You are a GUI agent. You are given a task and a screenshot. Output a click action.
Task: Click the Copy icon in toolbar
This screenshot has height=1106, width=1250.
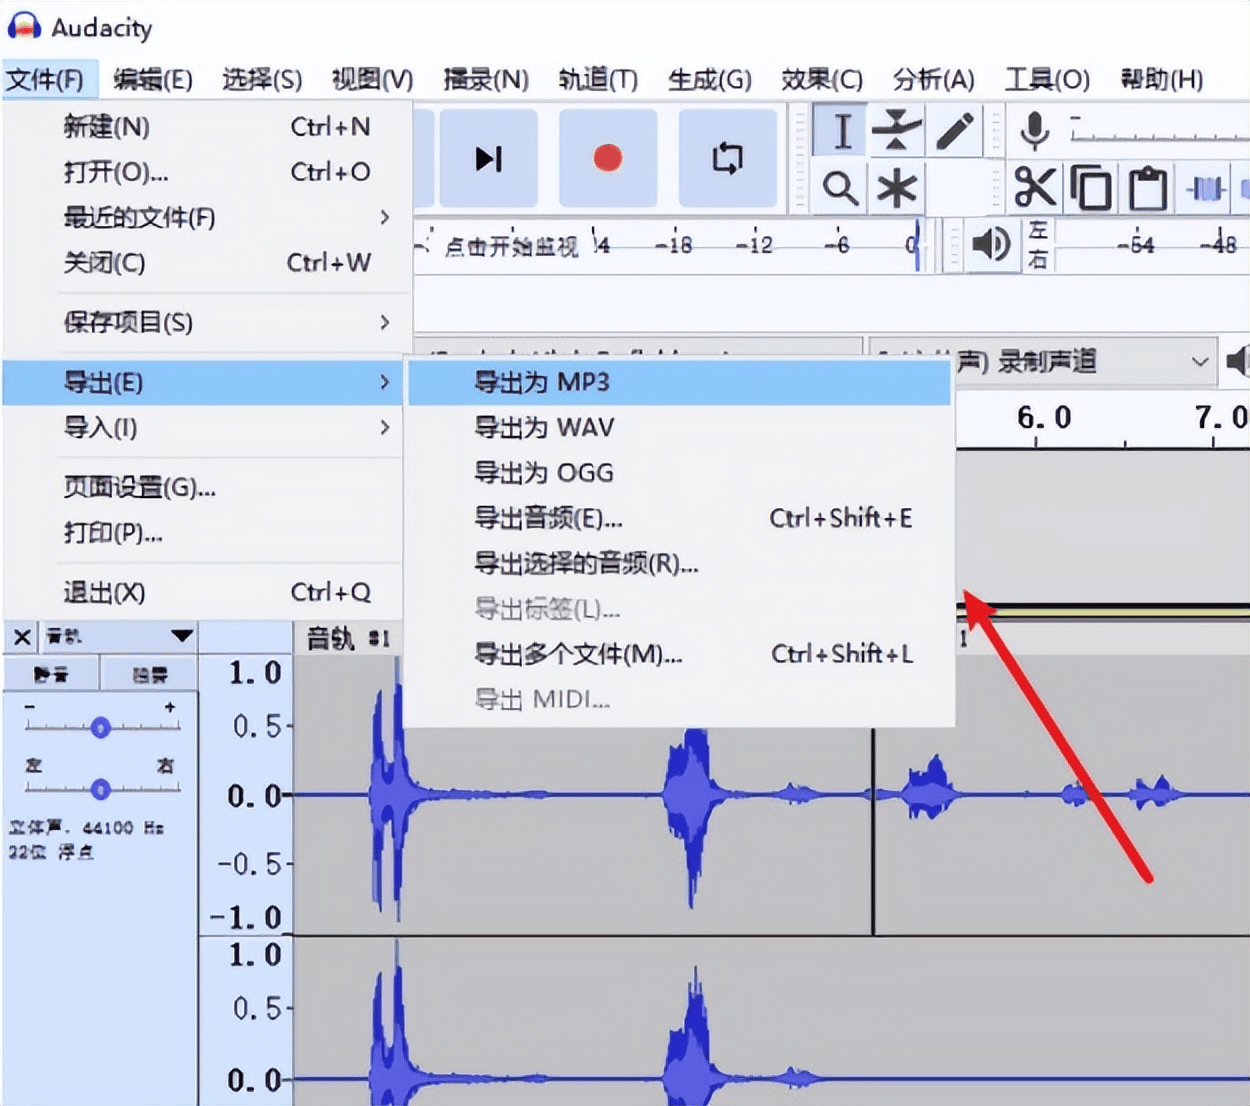(1091, 187)
